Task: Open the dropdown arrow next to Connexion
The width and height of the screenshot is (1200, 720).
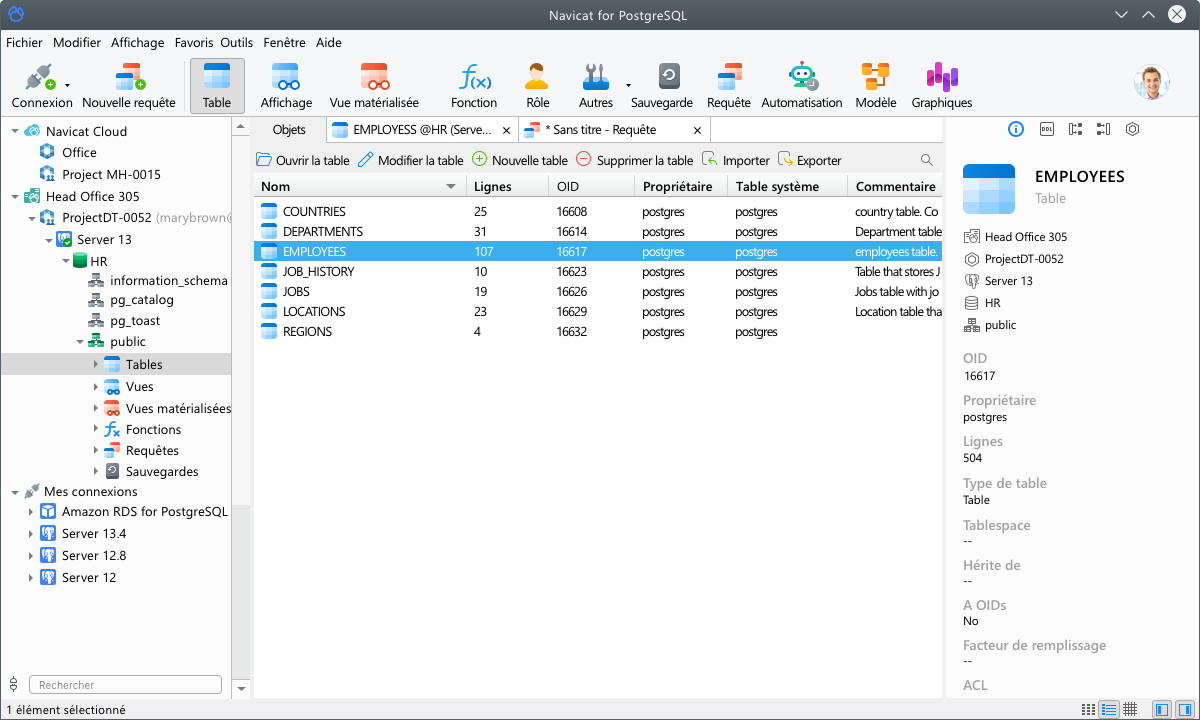Action: [x=67, y=85]
